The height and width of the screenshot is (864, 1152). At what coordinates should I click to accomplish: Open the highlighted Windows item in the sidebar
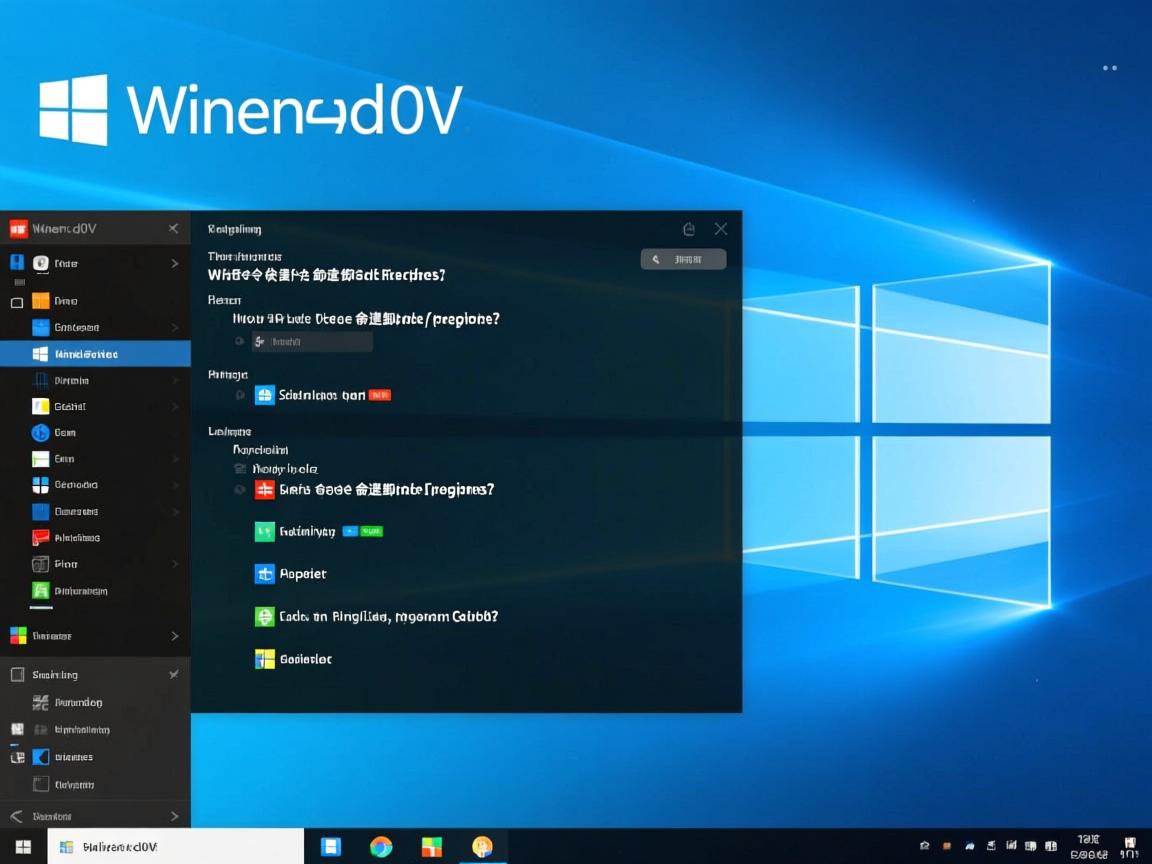[95, 353]
